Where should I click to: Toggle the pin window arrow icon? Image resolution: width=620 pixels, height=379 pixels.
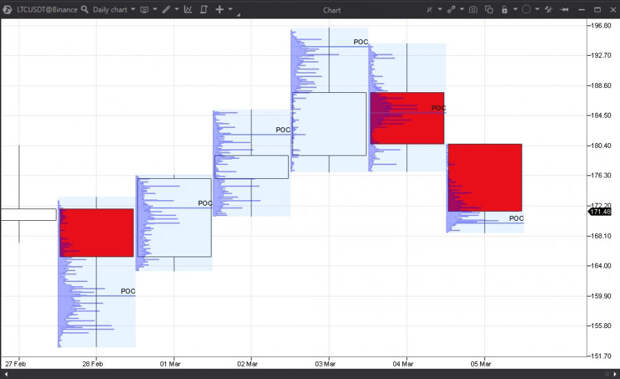point(565,10)
